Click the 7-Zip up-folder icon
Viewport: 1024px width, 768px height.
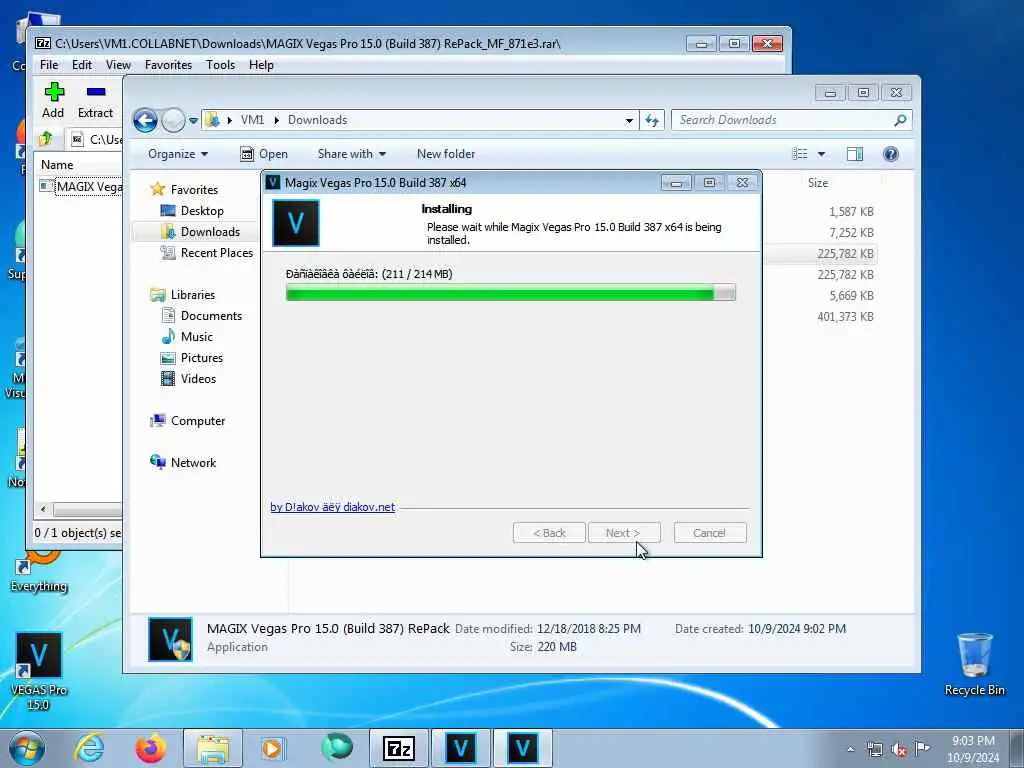click(46, 138)
